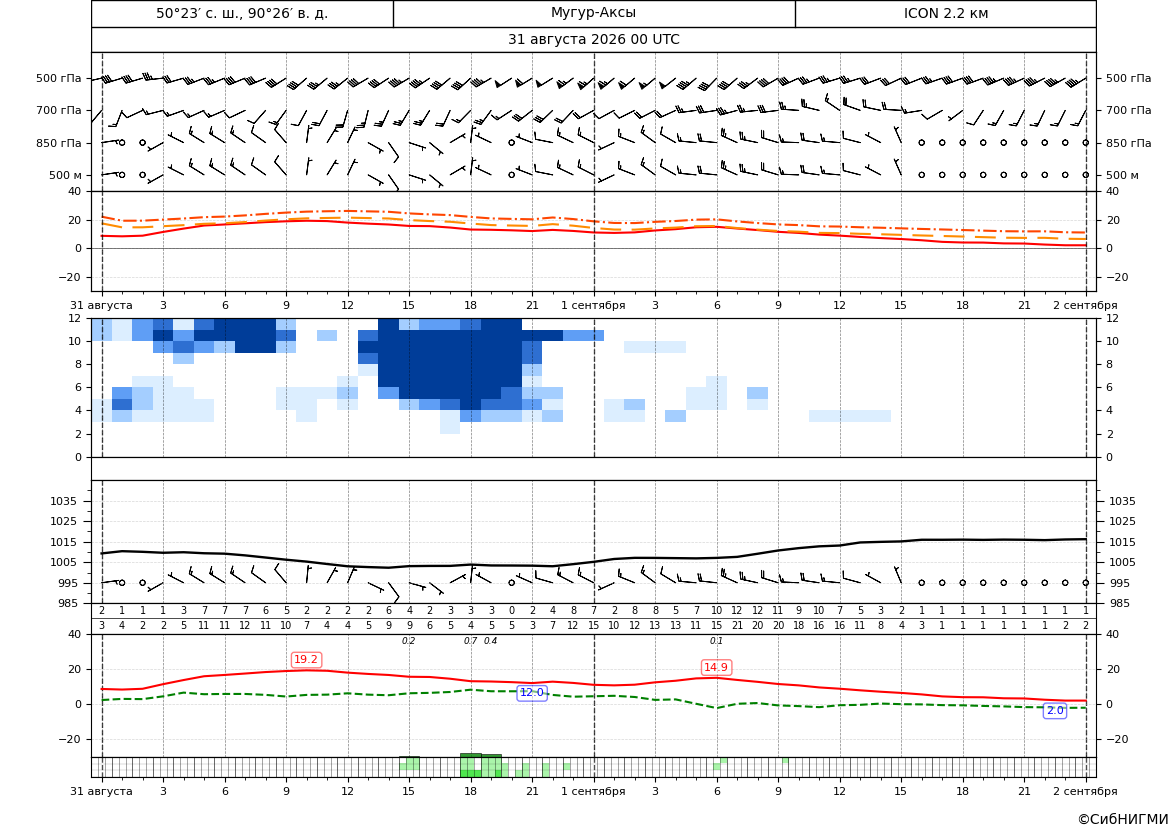Screen dimensions: 1169x827
Task: Click the Мугур-Аксы station title cell
Action: (593, 13)
